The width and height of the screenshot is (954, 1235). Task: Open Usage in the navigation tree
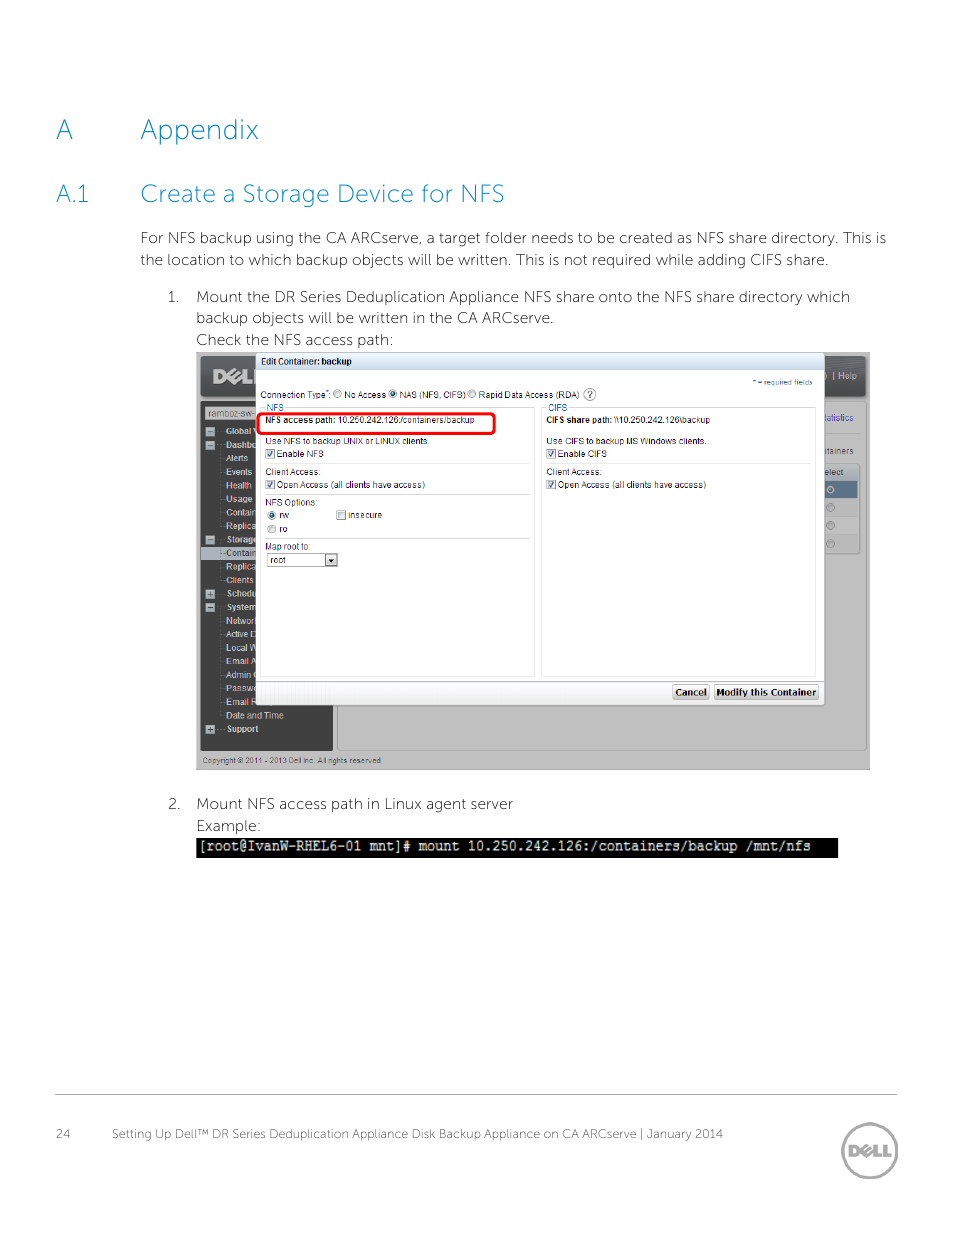pyautogui.click(x=239, y=499)
